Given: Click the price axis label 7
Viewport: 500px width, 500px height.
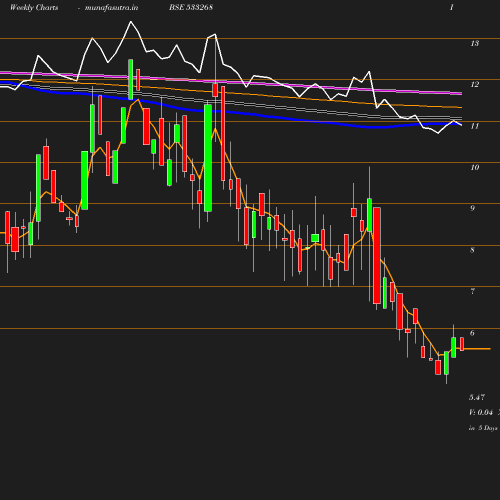Looking at the screenshot, I should tap(472, 291).
